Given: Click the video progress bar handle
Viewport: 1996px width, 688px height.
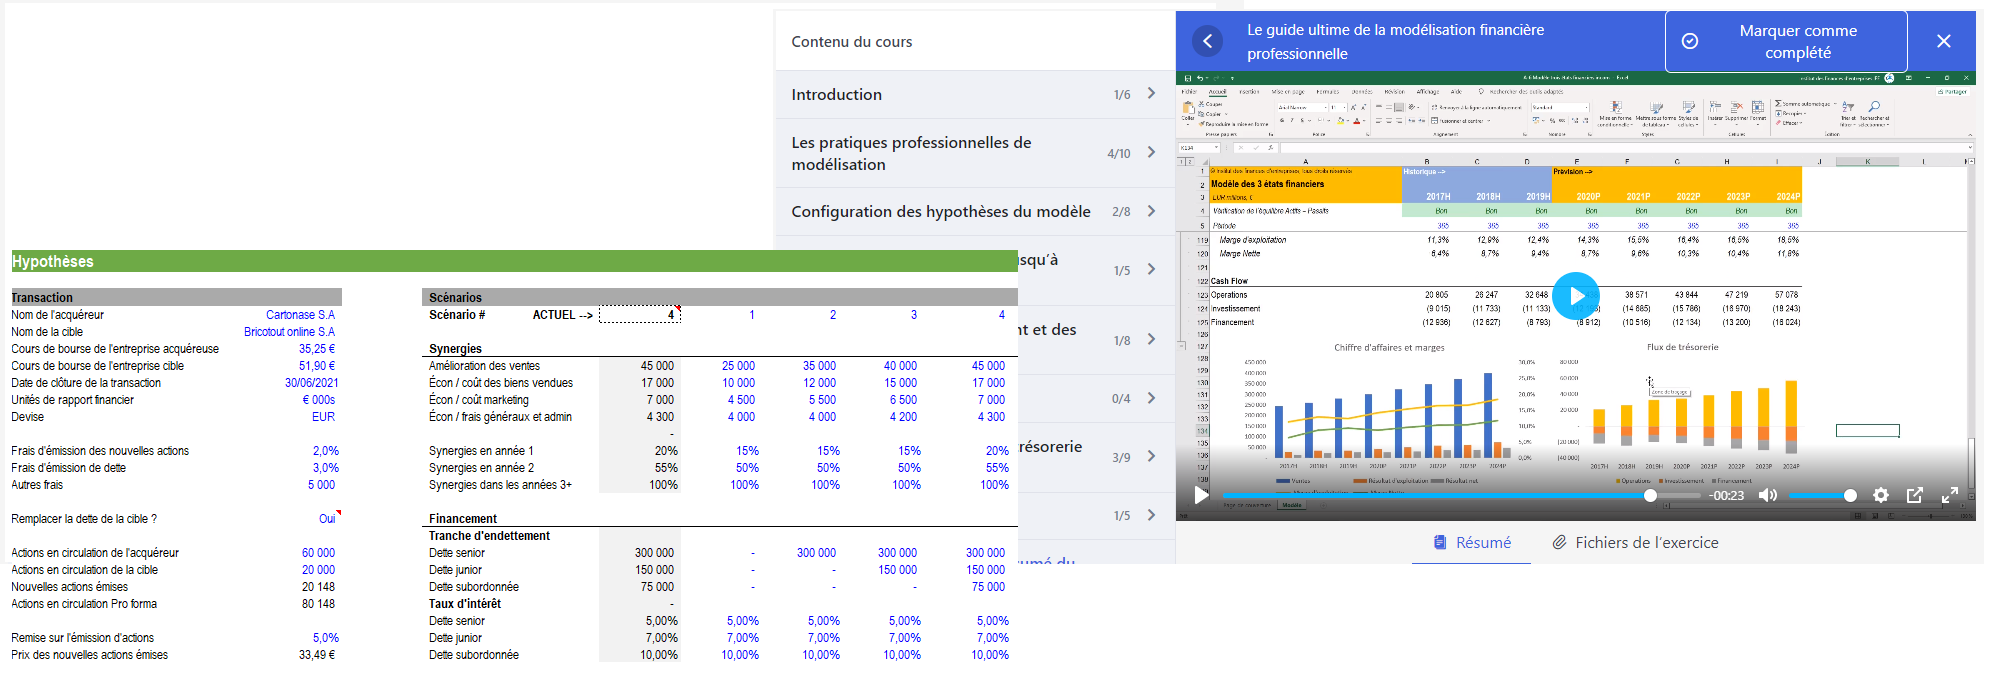Looking at the screenshot, I should coord(1650,495).
